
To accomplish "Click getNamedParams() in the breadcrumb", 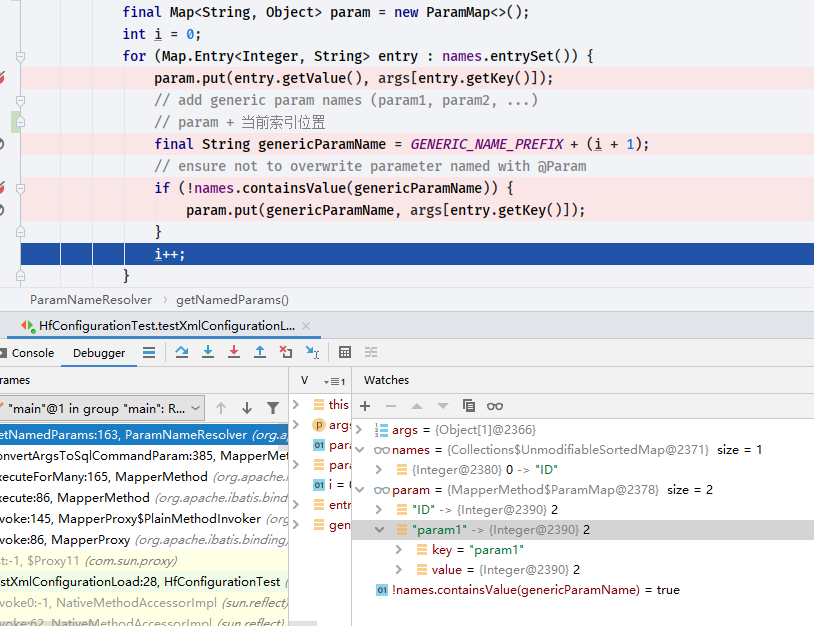I will tap(232, 300).
